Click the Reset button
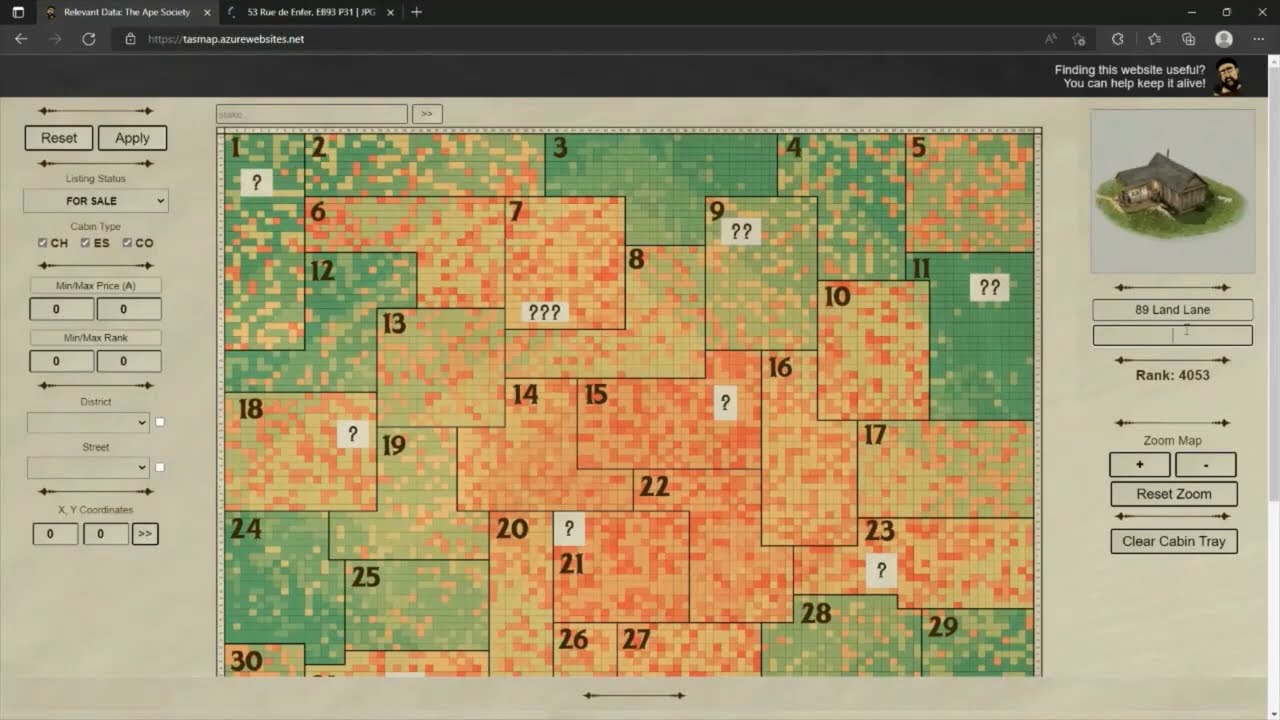The height and width of the screenshot is (720, 1280). pyautogui.click(x=59, y=138)
